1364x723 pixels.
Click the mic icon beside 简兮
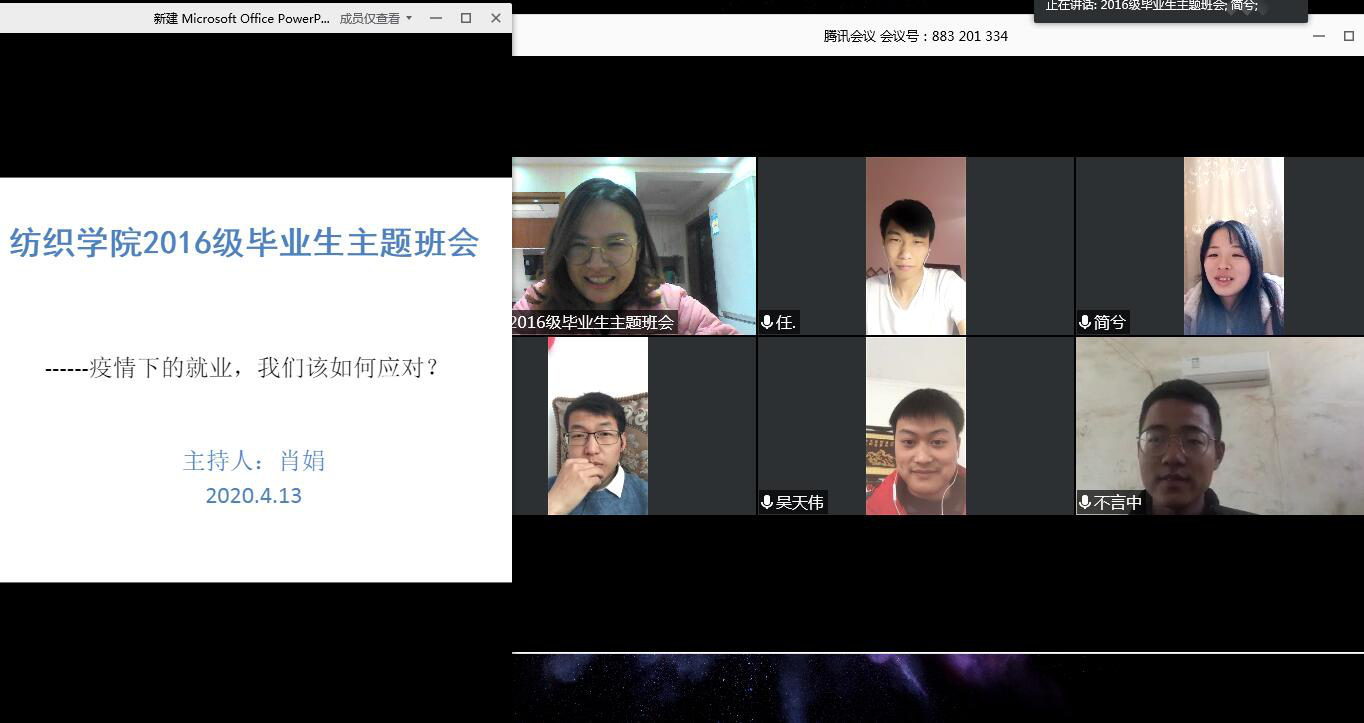coord(1085,322)
